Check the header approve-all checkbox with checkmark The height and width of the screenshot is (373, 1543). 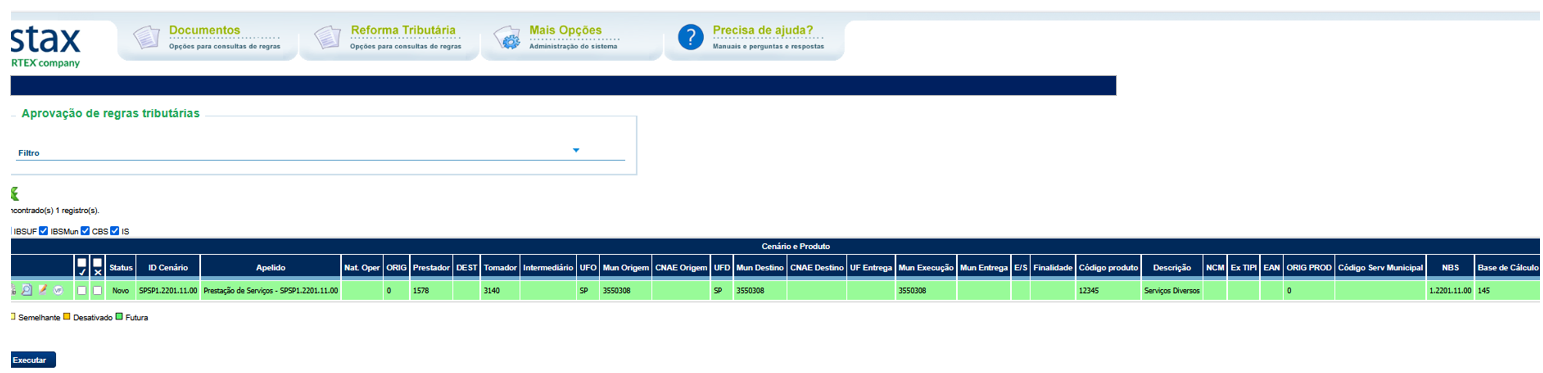click(x=82, y=263)
